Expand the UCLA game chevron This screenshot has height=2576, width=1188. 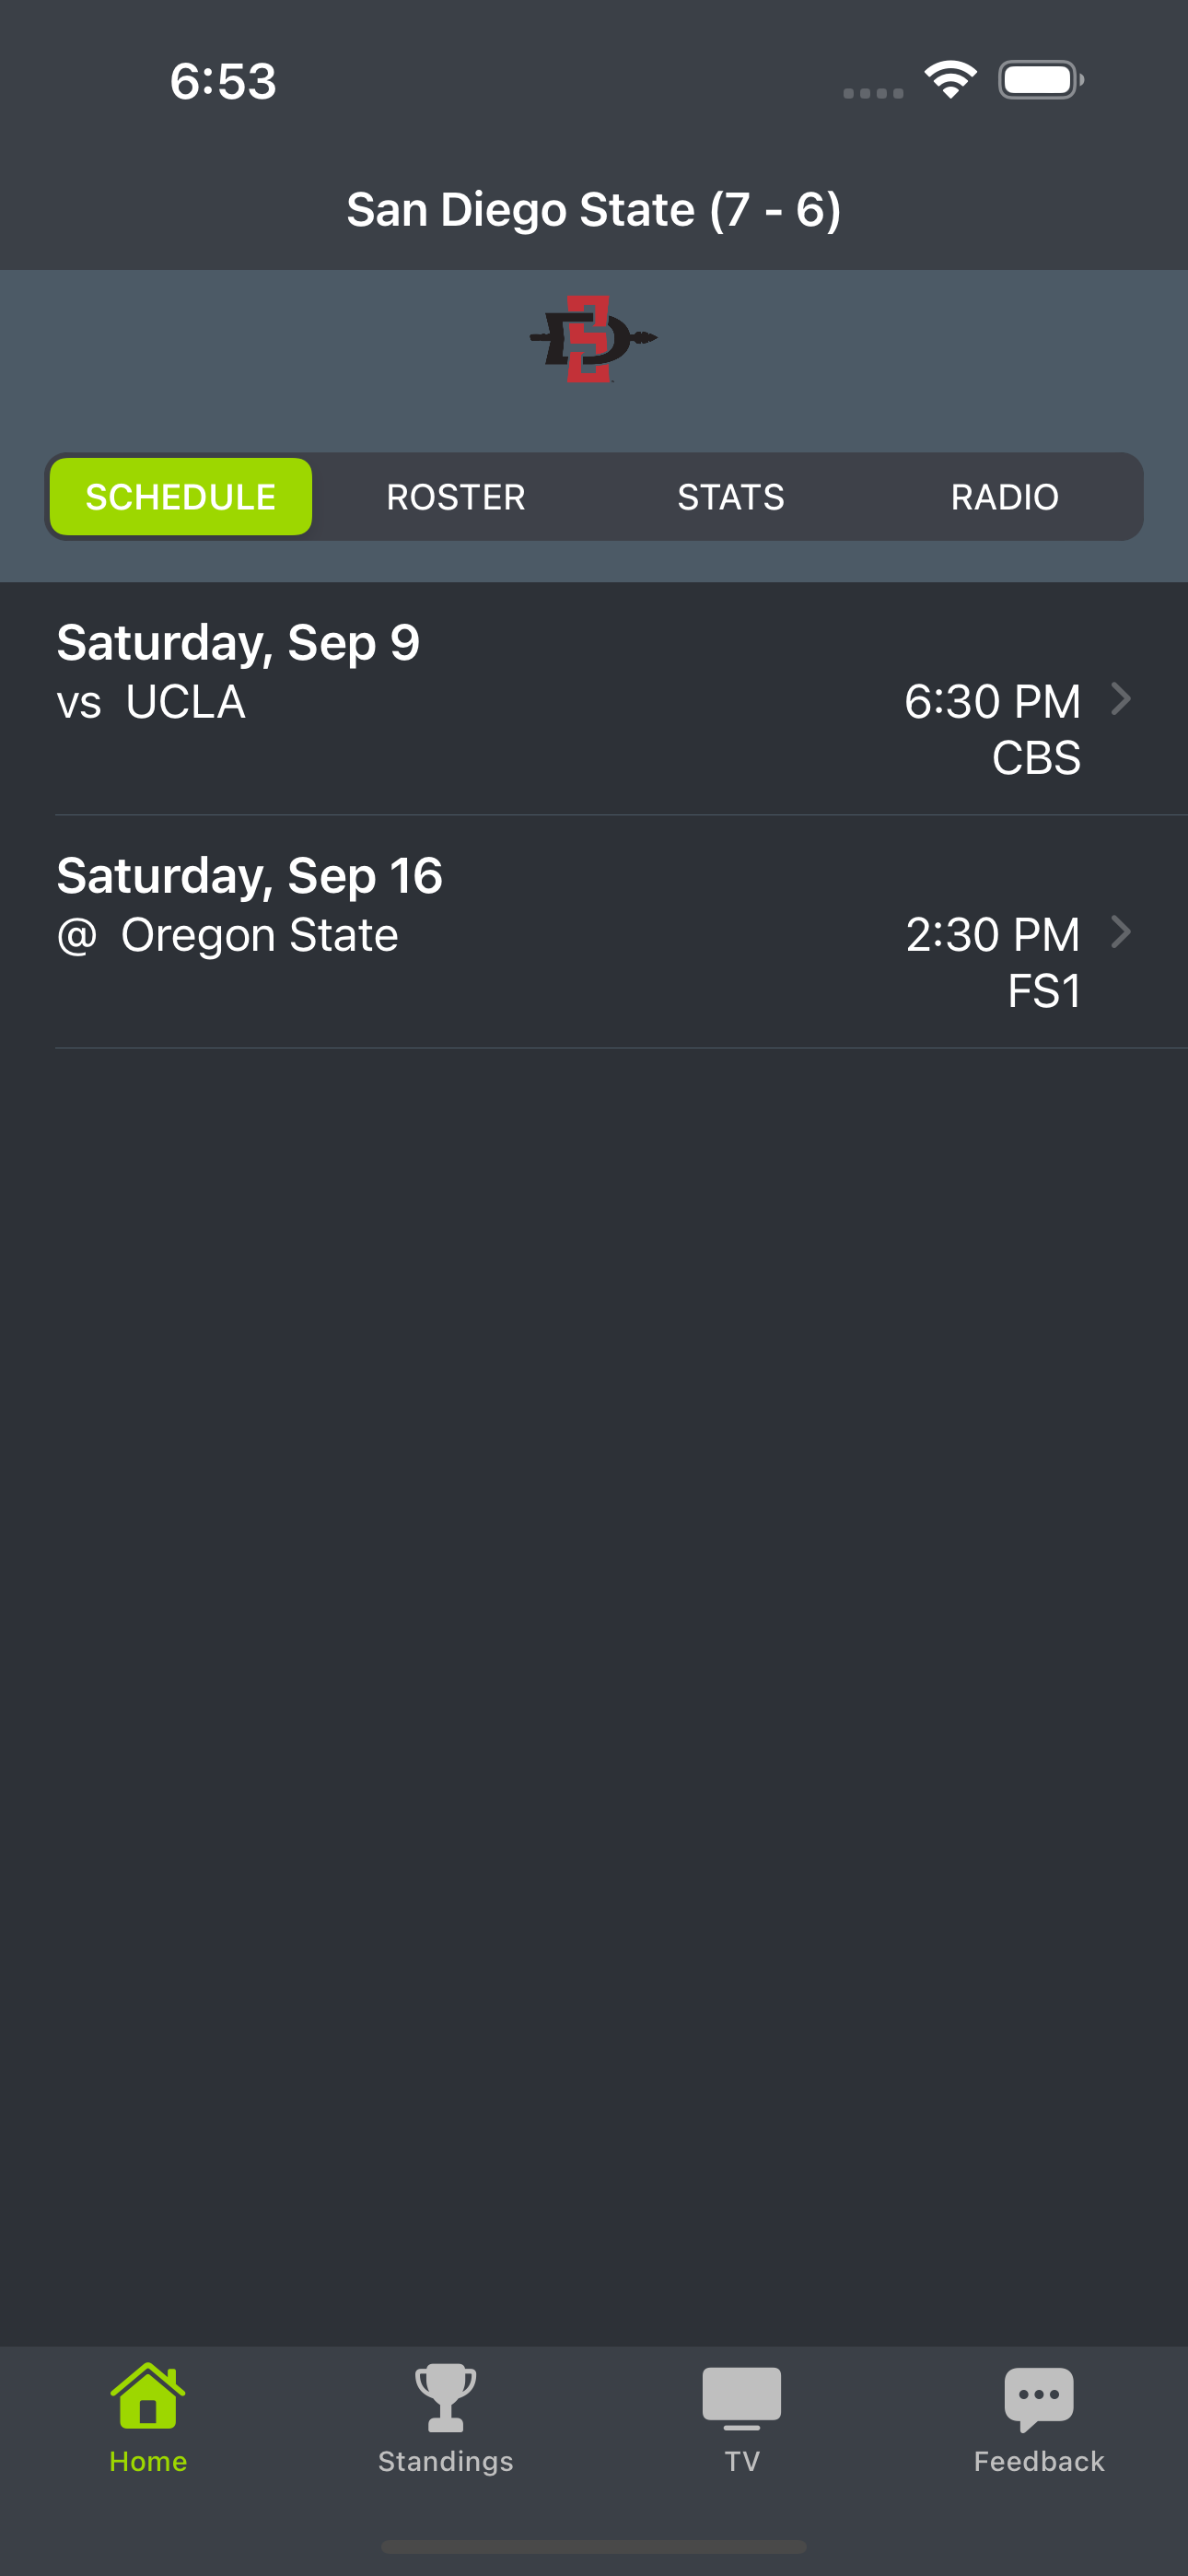point(1121,698)
